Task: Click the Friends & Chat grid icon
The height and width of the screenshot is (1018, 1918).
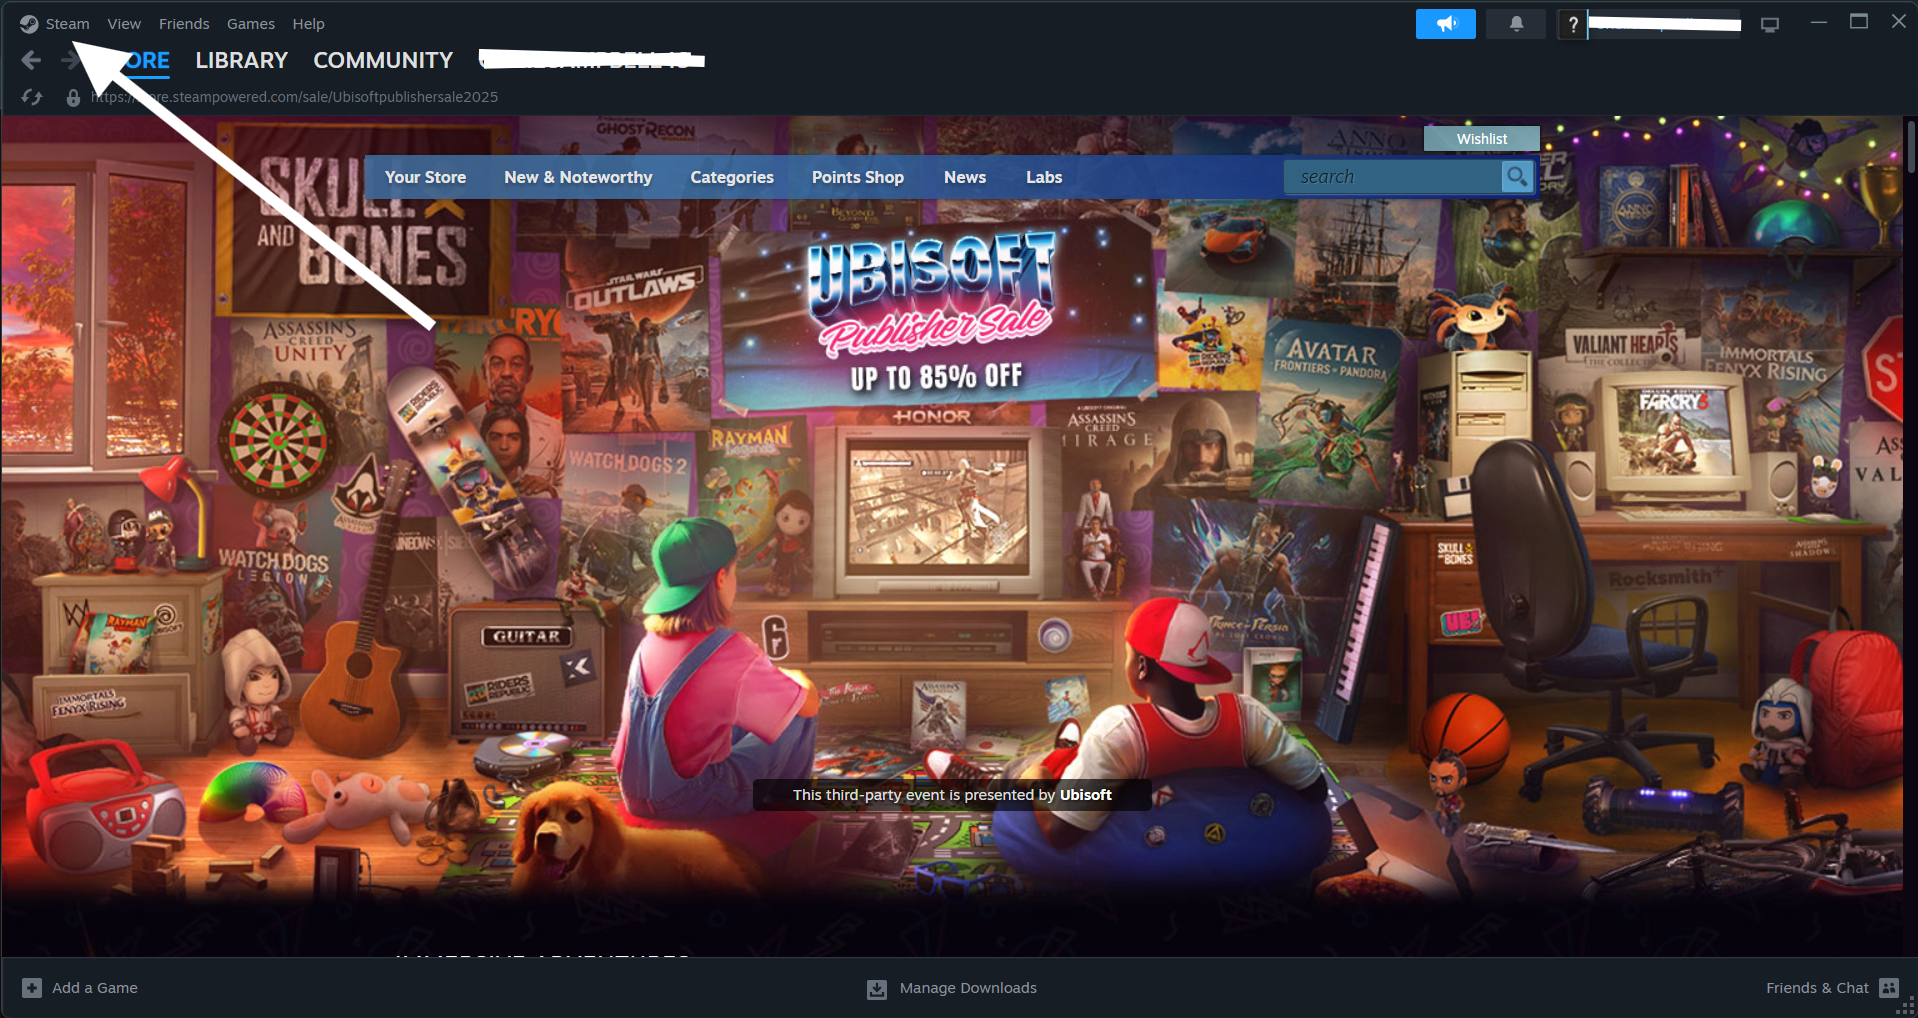Action: 1889,988
